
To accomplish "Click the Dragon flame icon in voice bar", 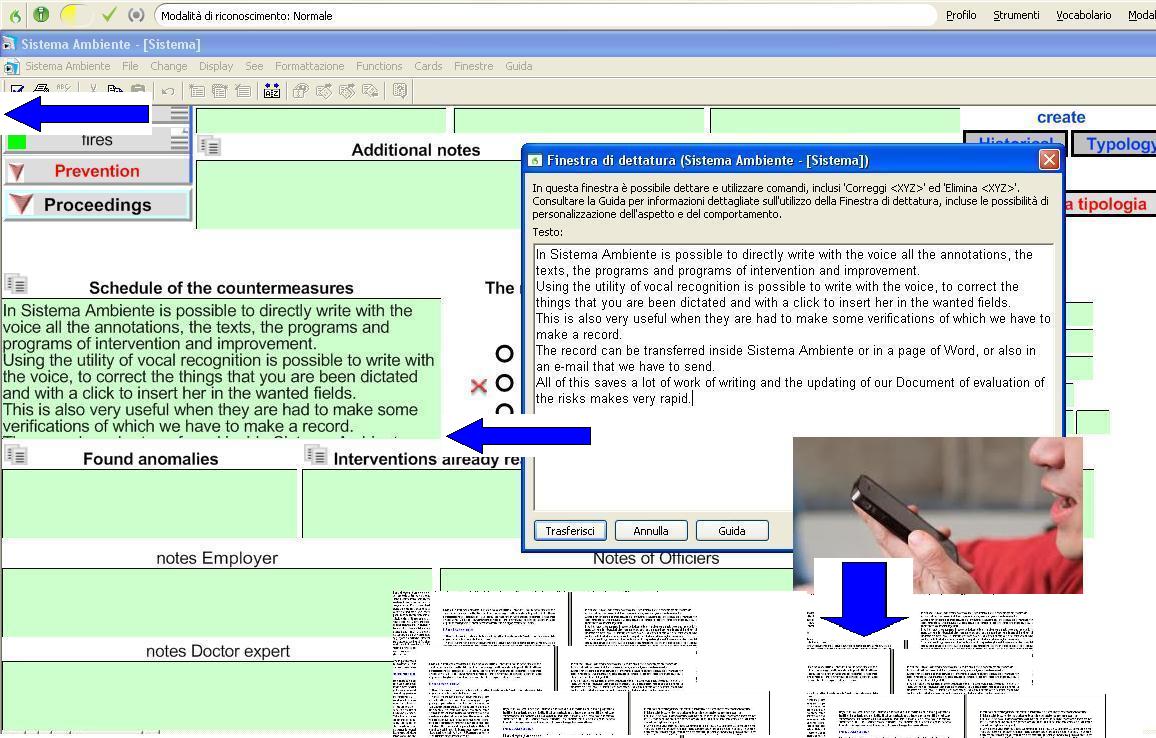I will click(x=15, y=15).
